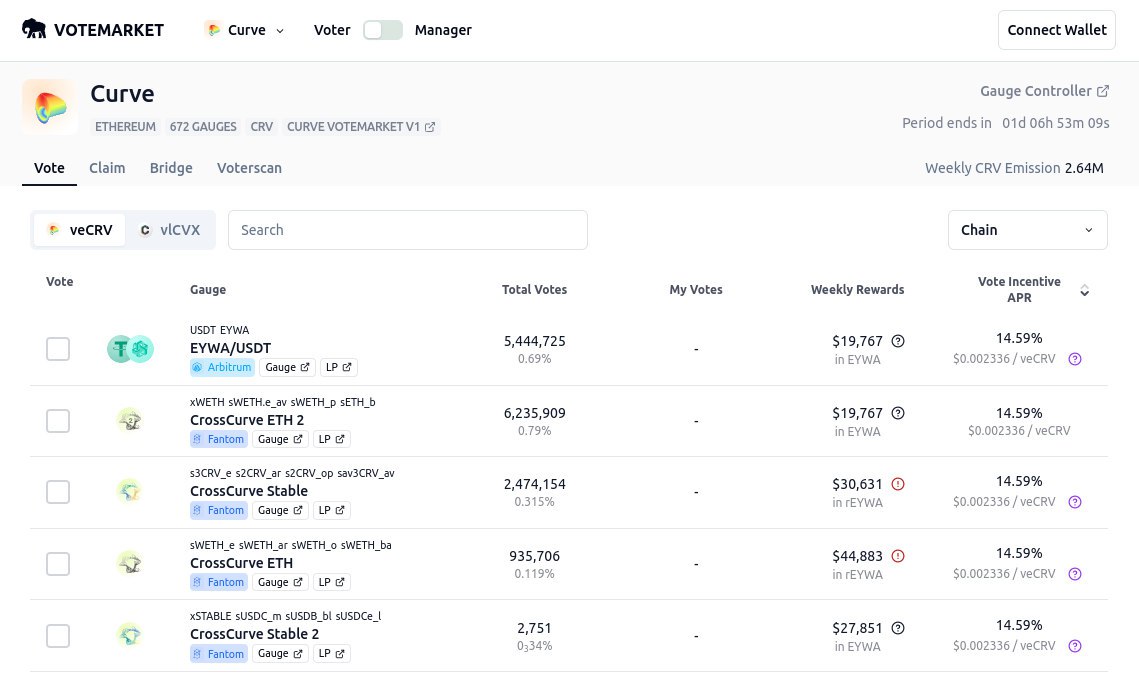Open the Chain filter dropdown
The height and width of the screenshot is (677, 1139).
(1027, 230)
